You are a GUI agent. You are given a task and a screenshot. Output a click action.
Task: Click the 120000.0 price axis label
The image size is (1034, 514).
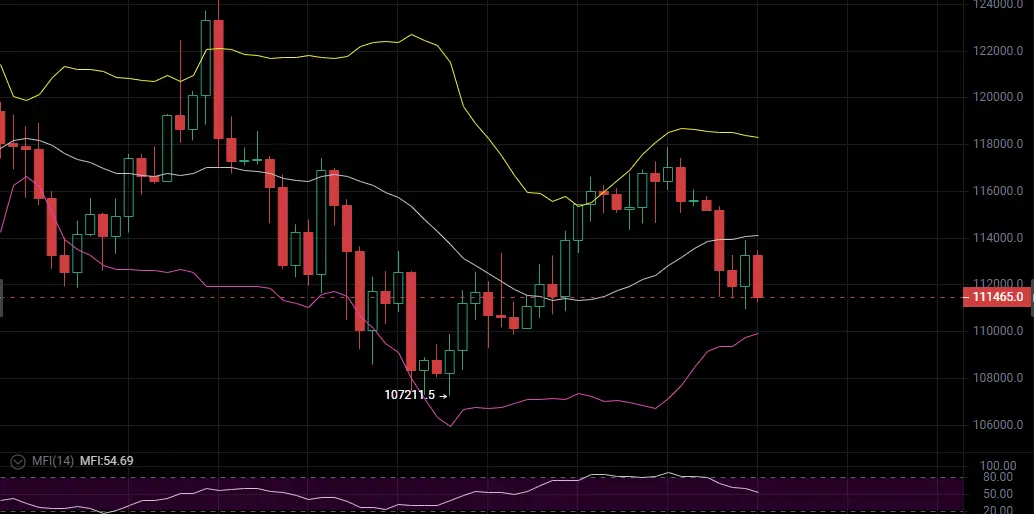998,97
